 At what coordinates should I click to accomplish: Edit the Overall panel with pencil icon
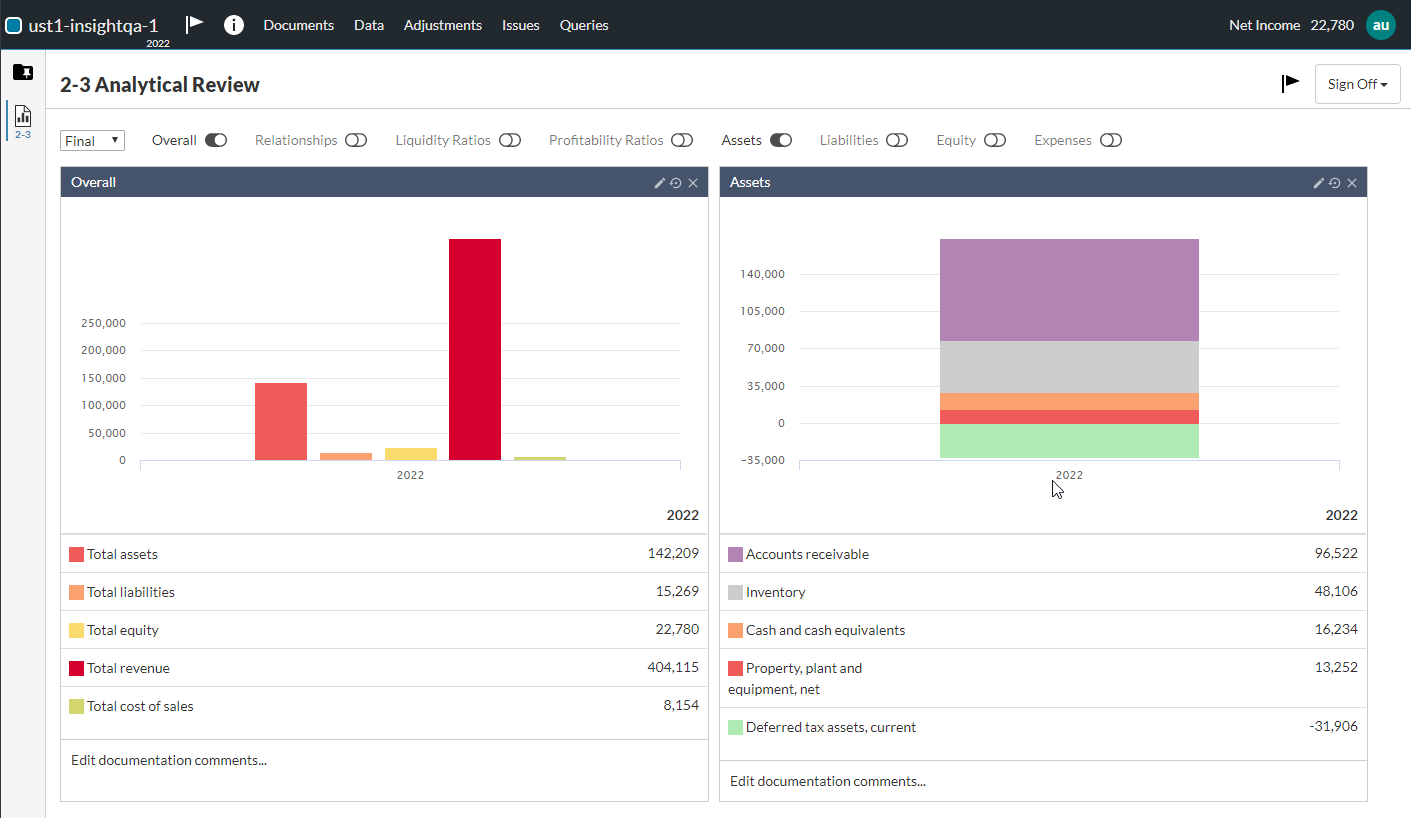659,183
